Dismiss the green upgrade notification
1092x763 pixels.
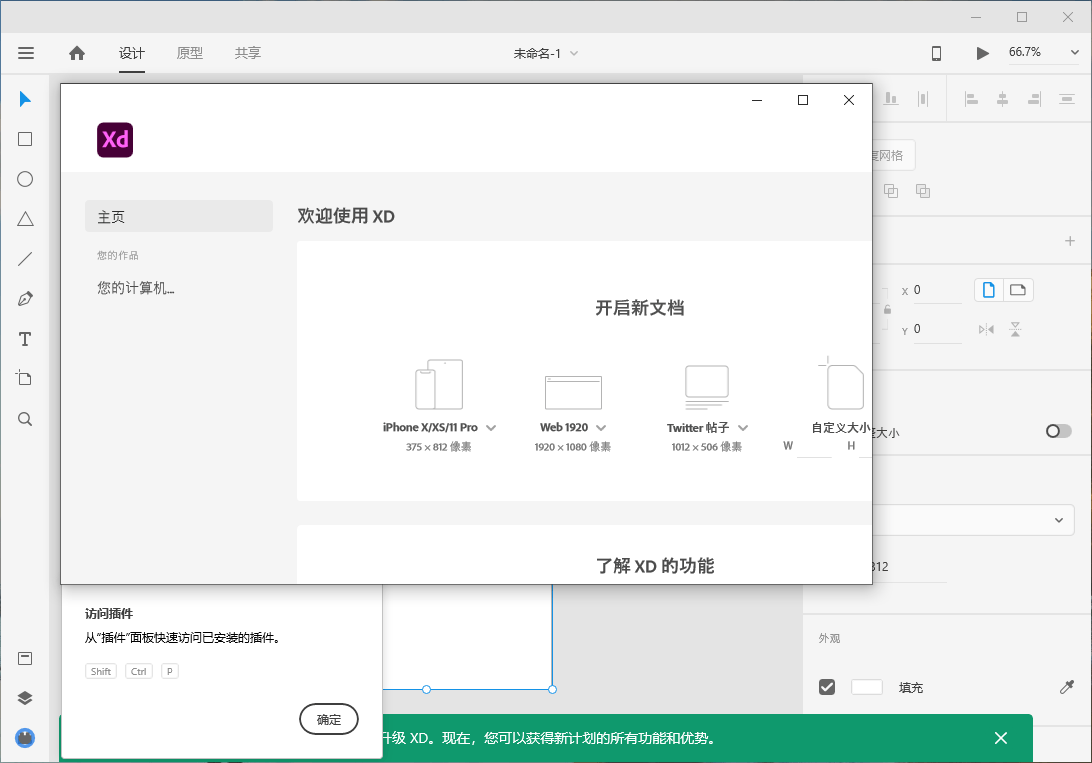click(x=1001, y=738)
